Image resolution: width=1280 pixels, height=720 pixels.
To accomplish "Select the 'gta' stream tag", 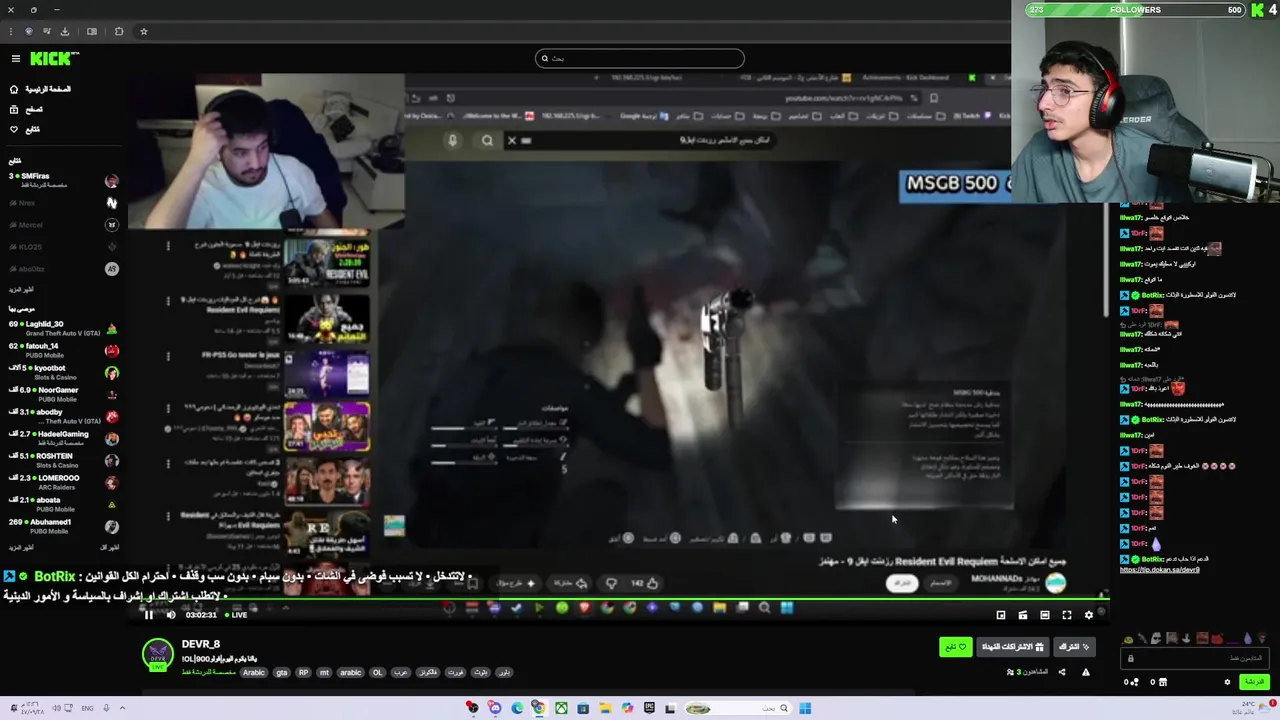I will pos(281,672).
